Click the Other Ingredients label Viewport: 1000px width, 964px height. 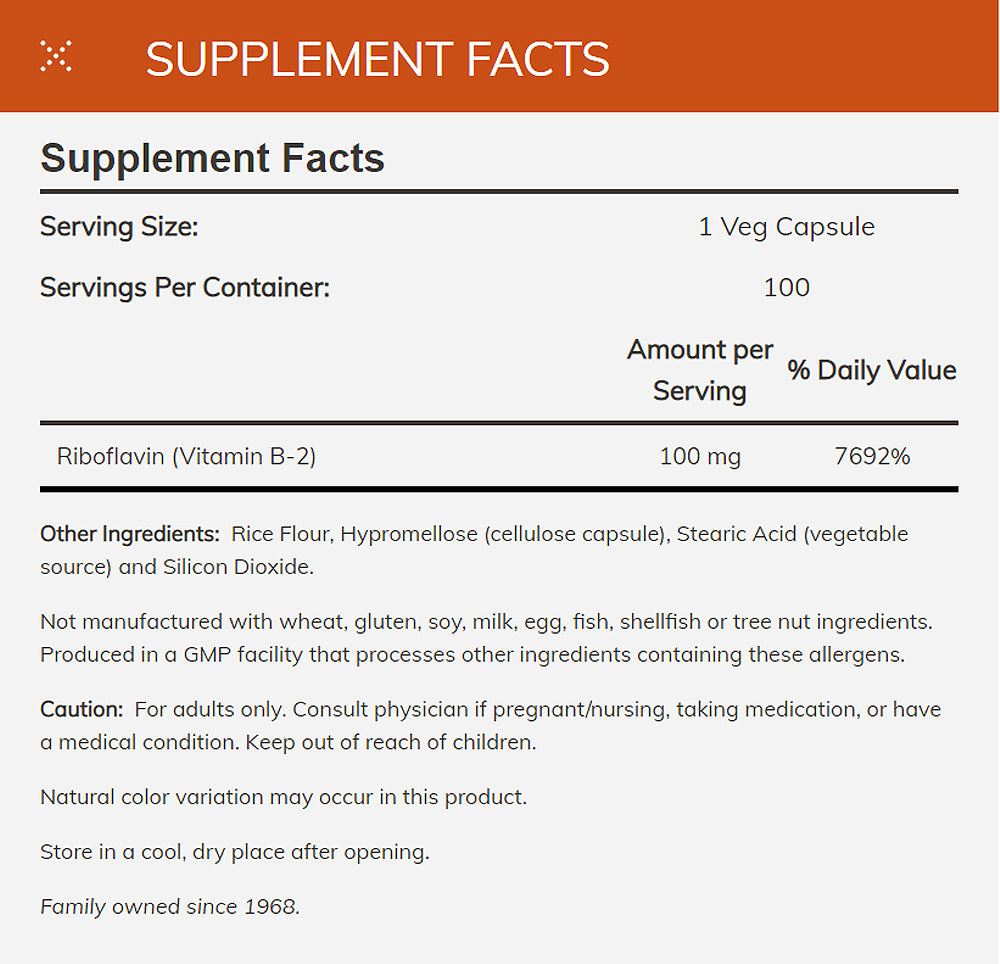point(129,534)
